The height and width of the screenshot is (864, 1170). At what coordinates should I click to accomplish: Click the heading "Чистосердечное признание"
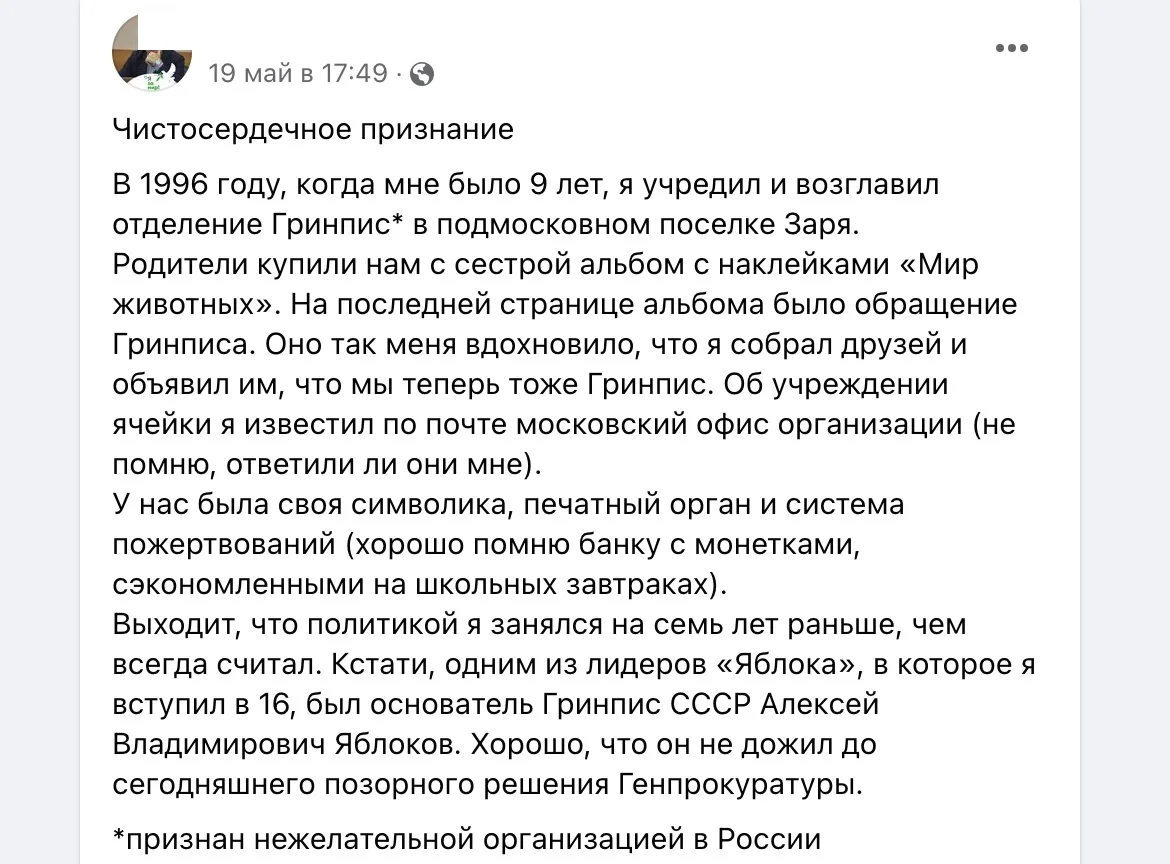pyautogui.click(x=313, y=129)
